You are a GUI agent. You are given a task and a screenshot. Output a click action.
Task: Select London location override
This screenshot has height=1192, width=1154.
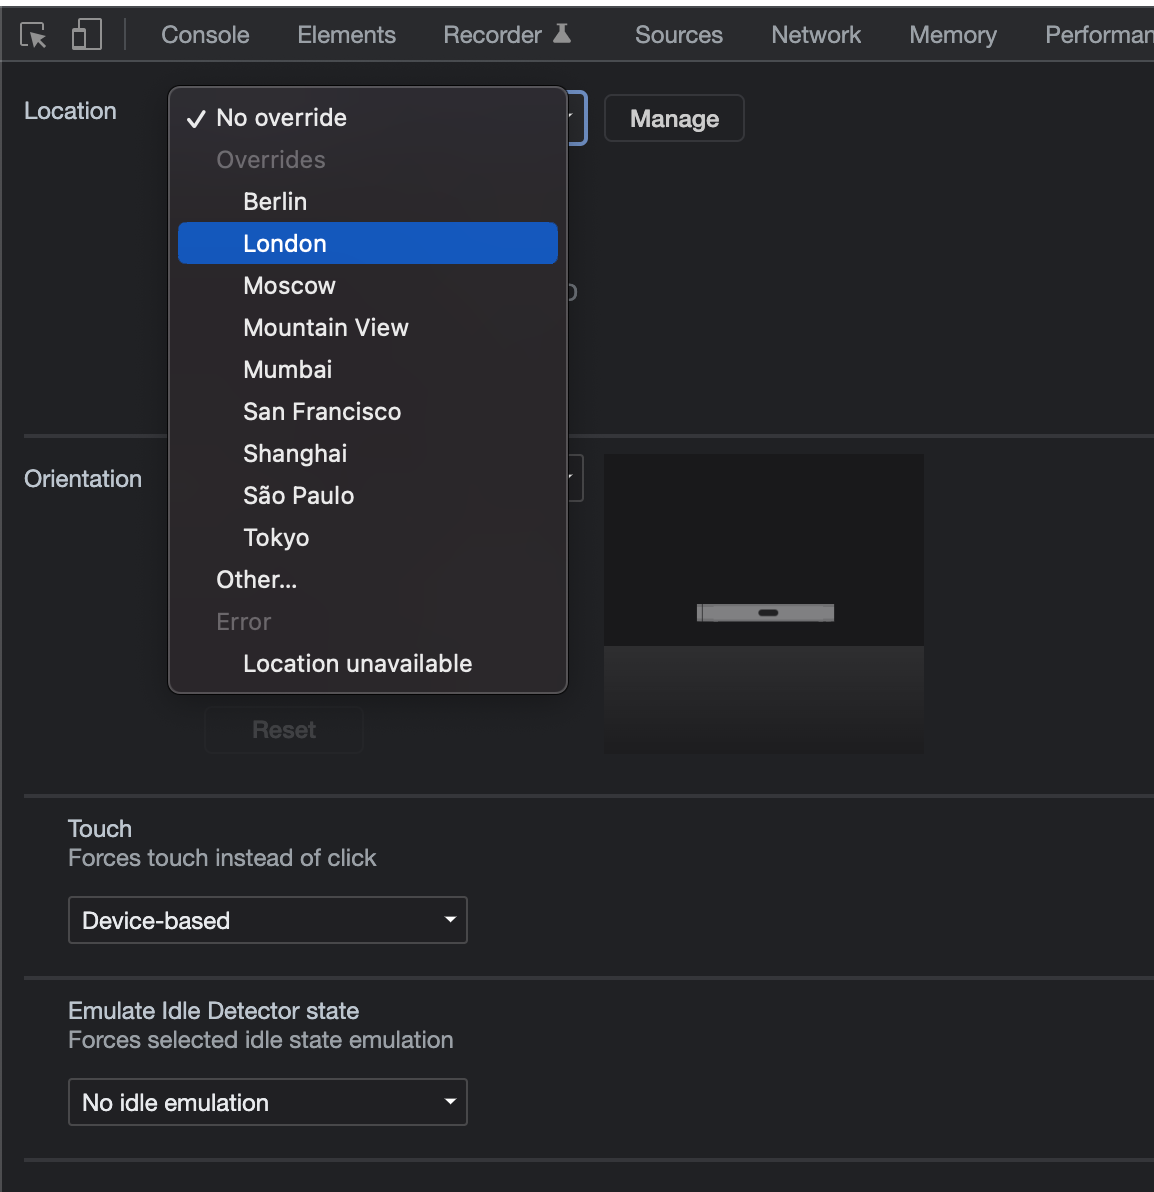tap(285, 244)
